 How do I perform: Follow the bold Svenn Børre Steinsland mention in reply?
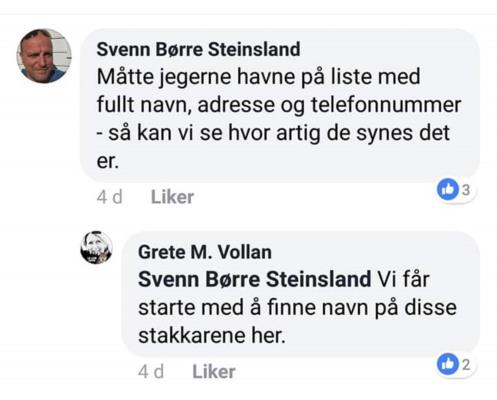pyautogui.click(x=254, y=279)
